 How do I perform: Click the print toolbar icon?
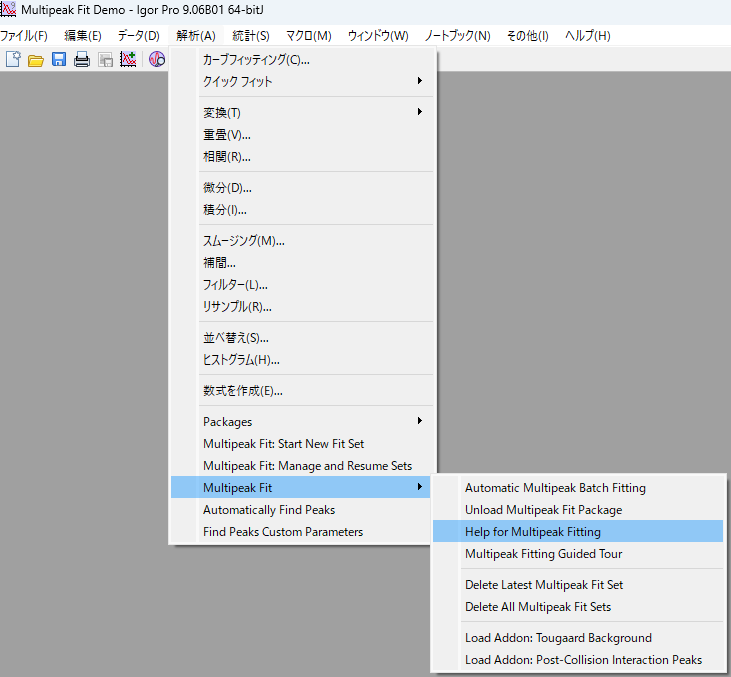coord(82,60)
